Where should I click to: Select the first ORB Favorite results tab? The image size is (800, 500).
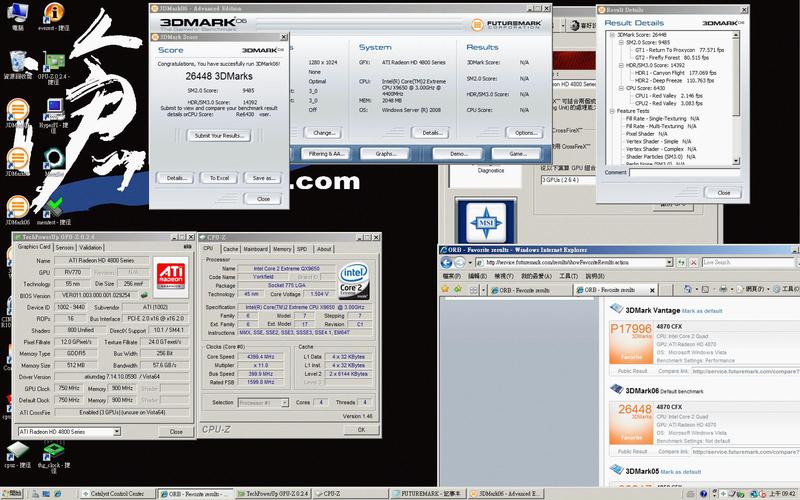[x=529, y=290]
